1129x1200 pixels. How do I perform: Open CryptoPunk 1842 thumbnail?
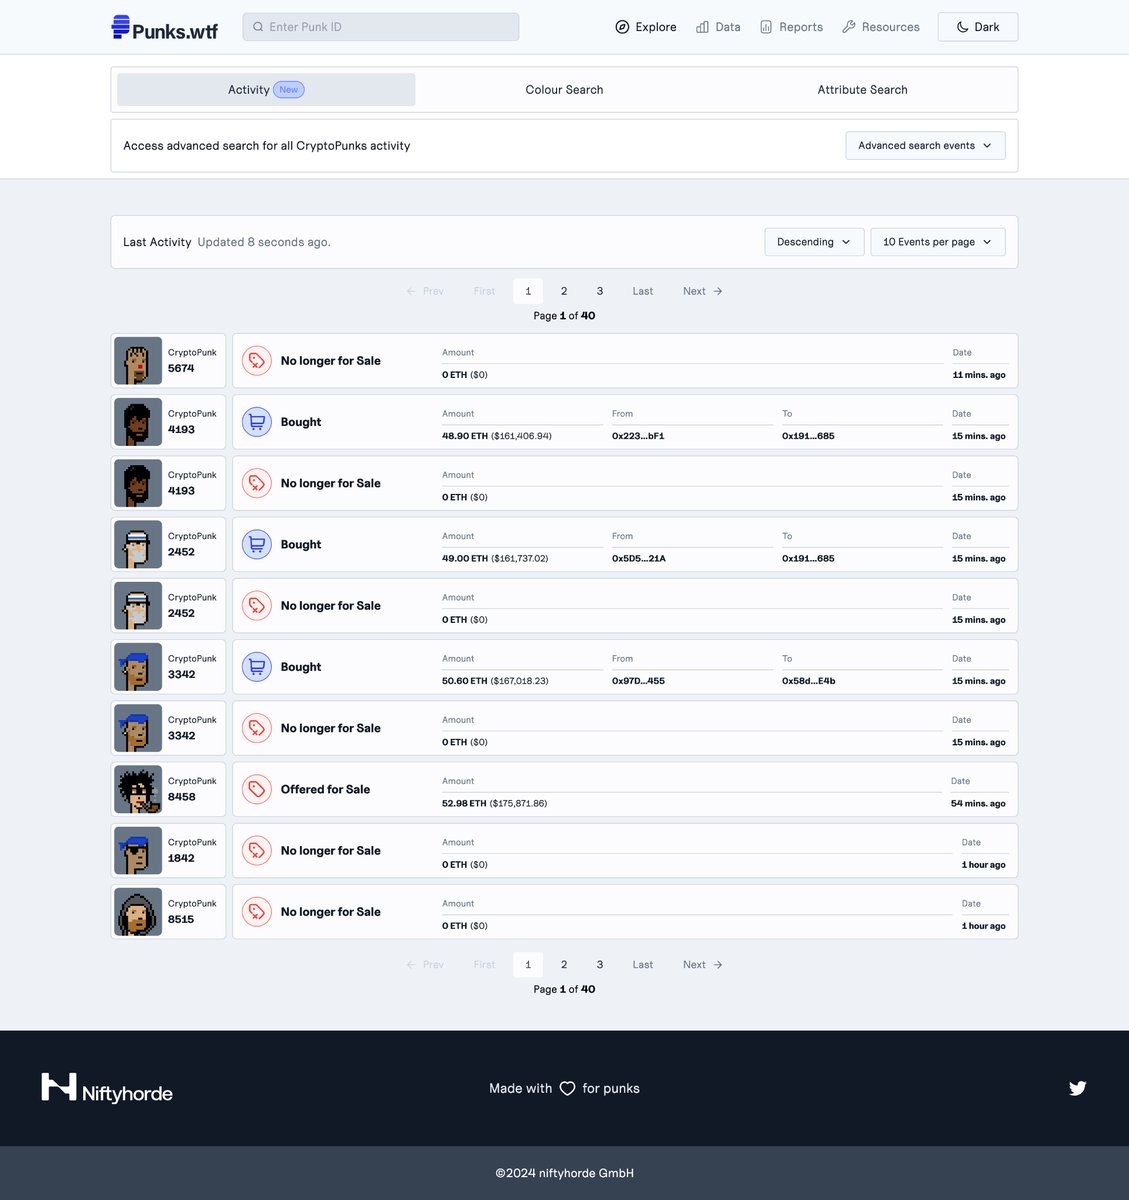(138, 851)
